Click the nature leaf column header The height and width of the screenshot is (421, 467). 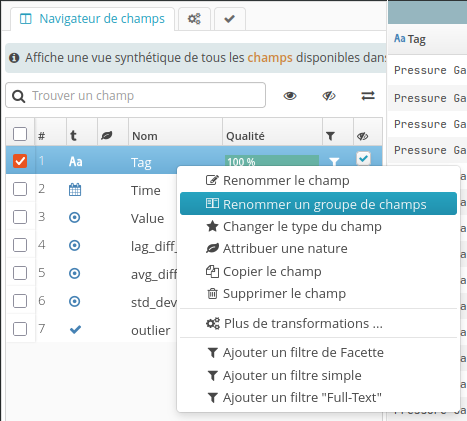107,136
